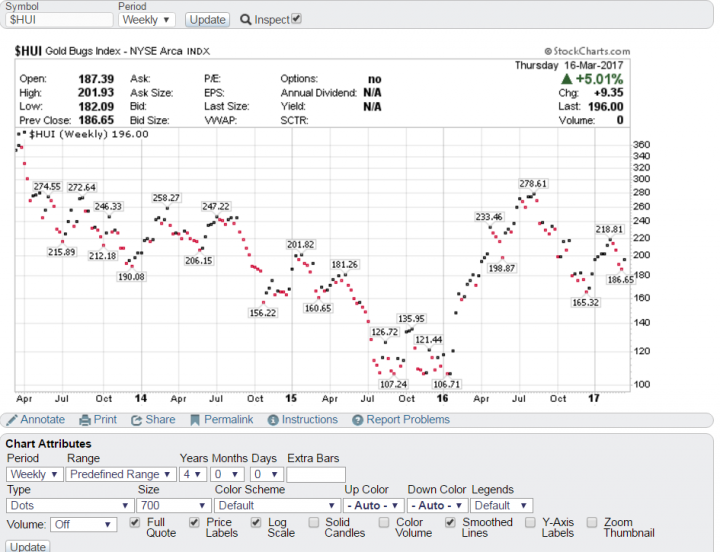The image size is (720, 552).
Task: Open the Up Color Auto selector
Action: (x=373, y=506)
